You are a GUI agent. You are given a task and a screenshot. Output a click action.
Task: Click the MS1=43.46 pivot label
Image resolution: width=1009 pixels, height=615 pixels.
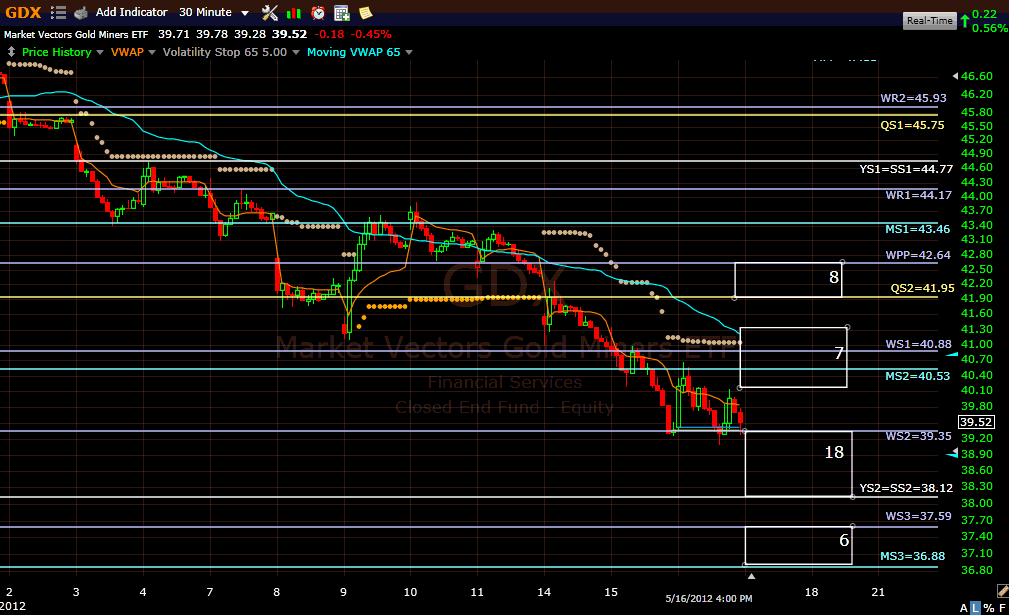(x=918, y=229)
